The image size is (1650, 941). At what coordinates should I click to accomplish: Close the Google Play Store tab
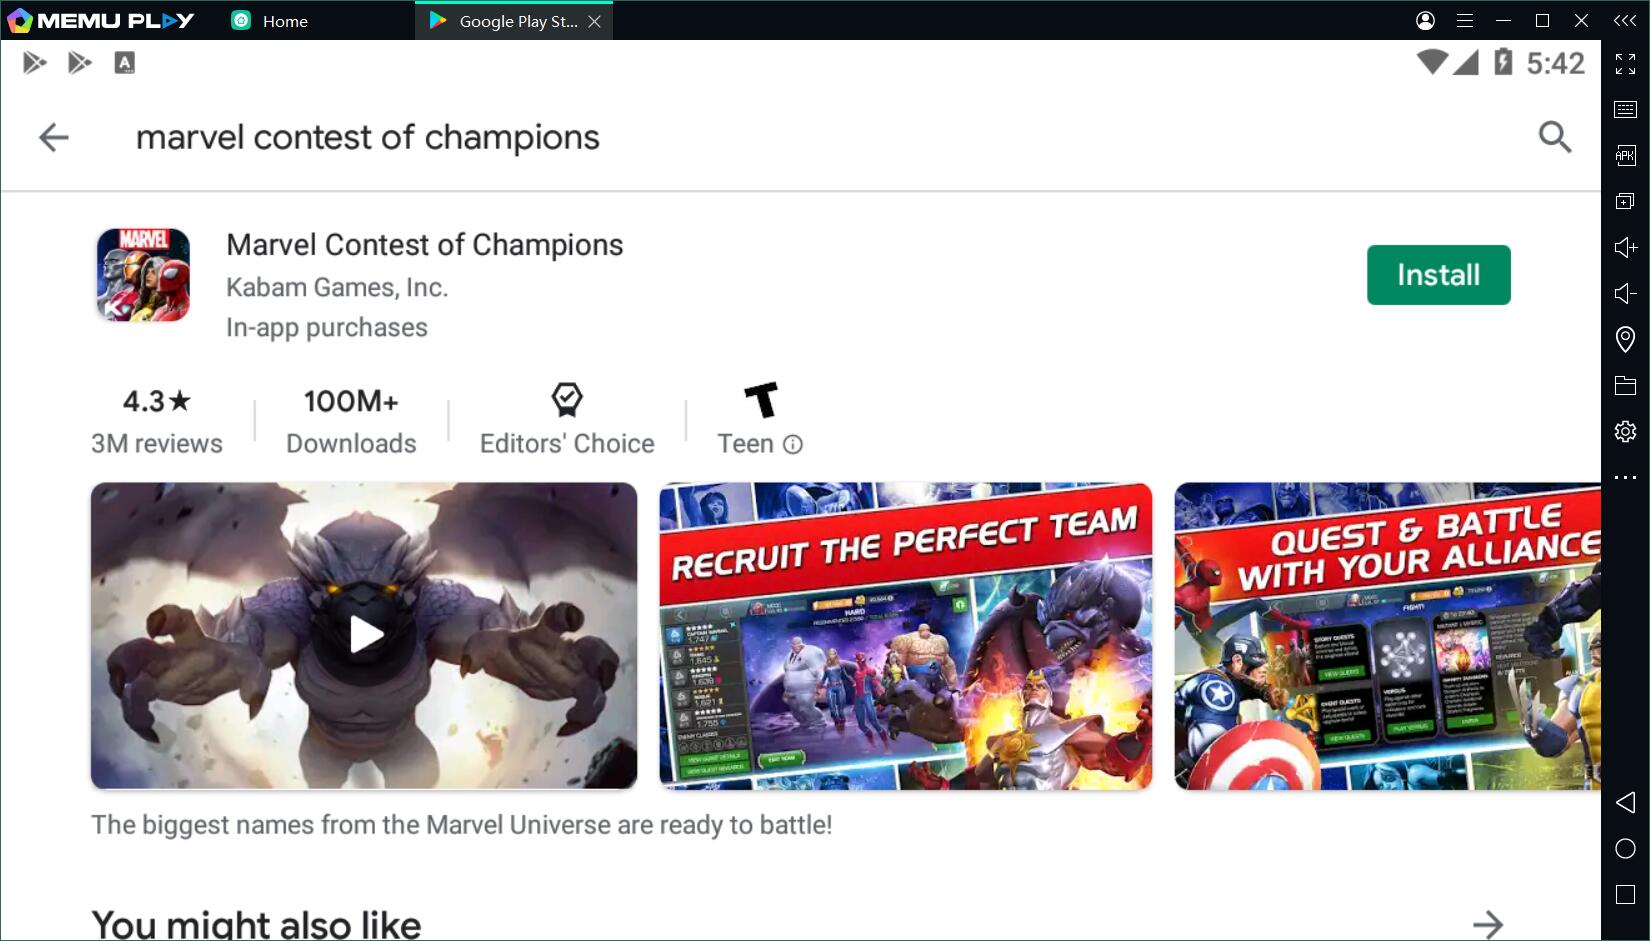595,21
